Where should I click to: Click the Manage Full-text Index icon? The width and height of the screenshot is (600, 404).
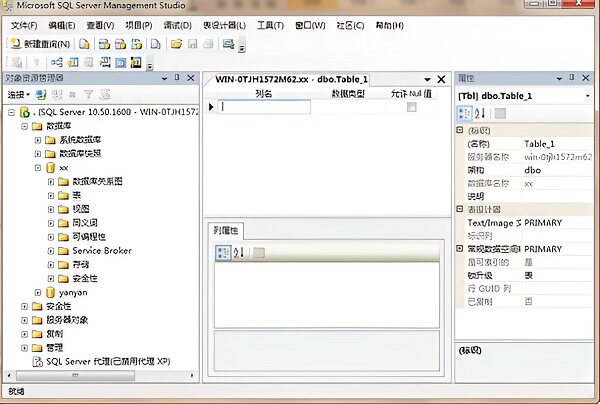pos(89,62)
